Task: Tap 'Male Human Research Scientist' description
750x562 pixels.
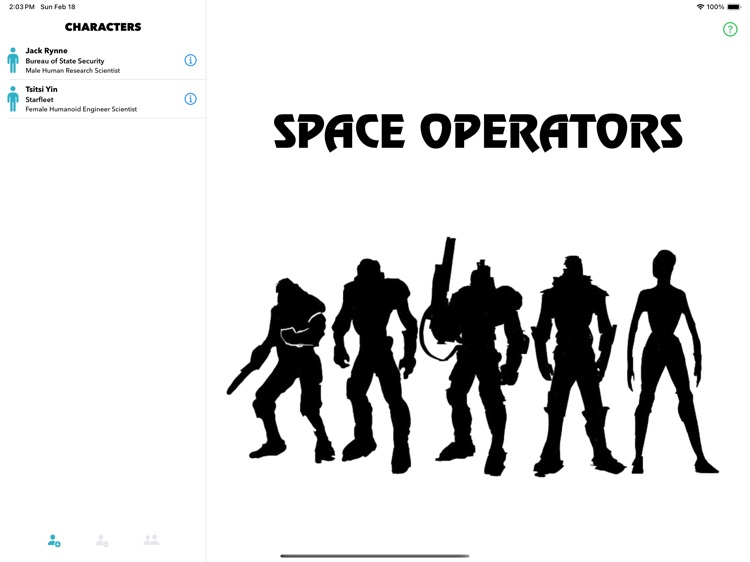Action: tap(73, 70)
